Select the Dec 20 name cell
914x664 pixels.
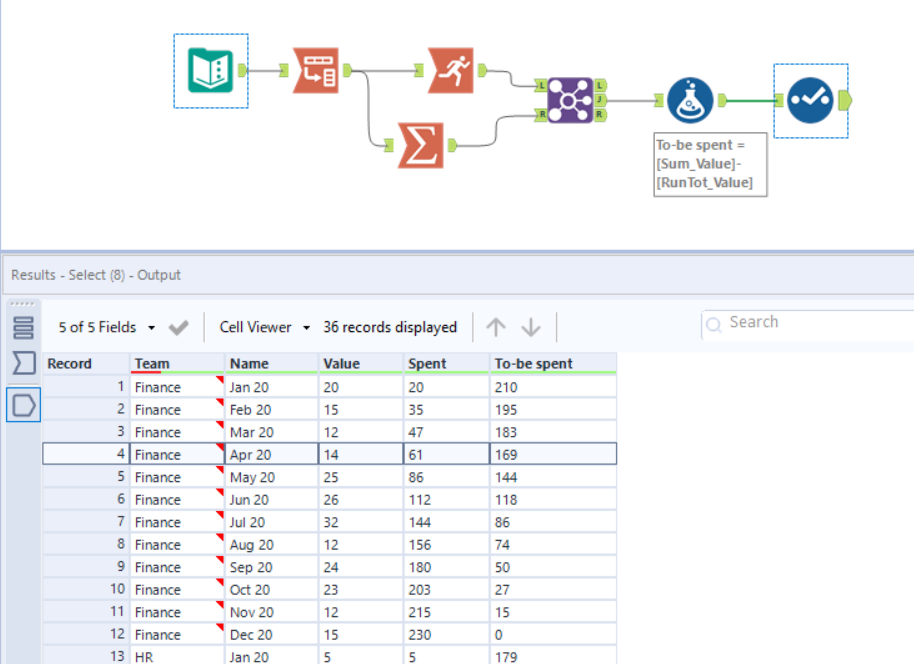(272, 634)
